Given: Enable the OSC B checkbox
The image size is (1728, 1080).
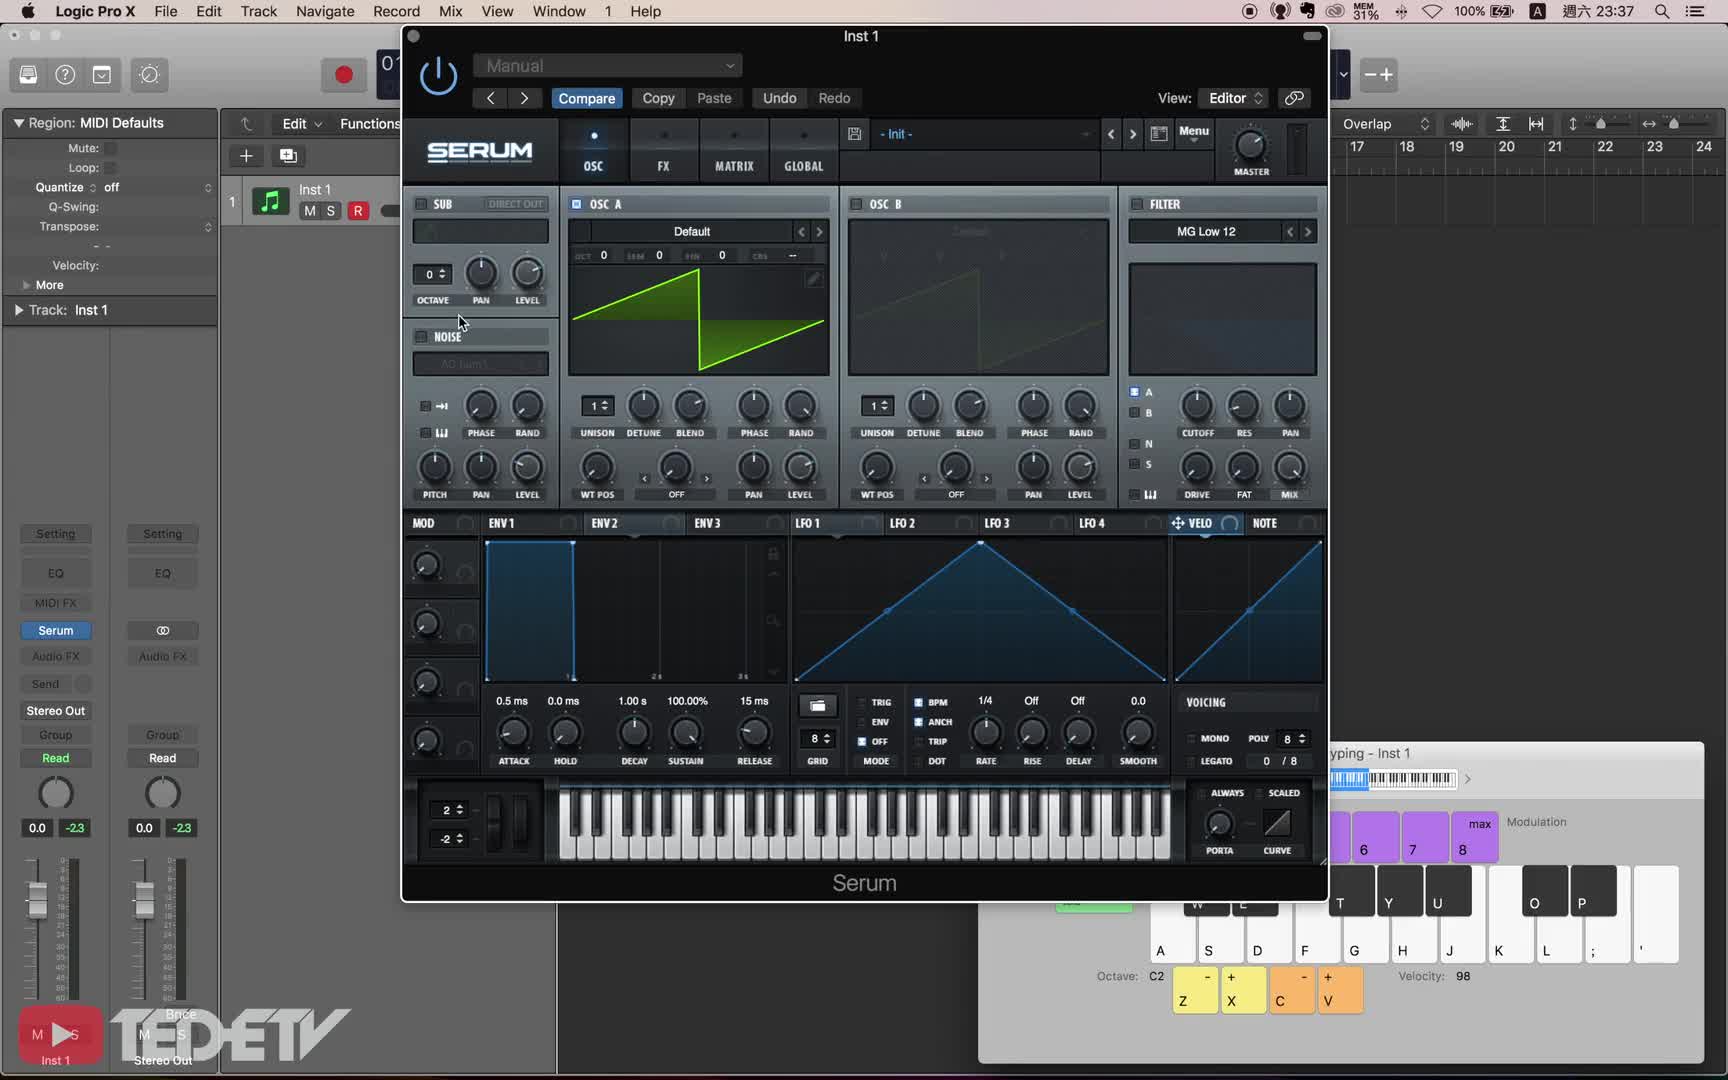Looking at the screenshot, I should point(856,204).
